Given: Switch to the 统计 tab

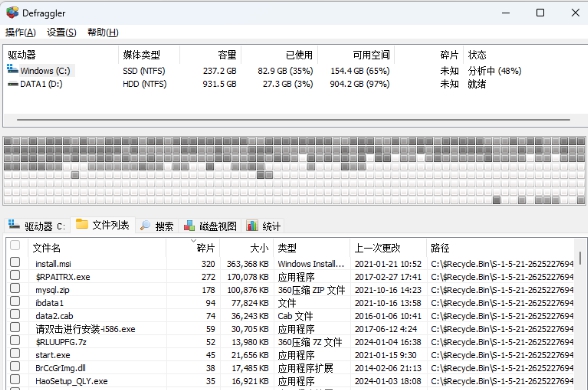Looking at the screenshot, I should tap(263, 226).
